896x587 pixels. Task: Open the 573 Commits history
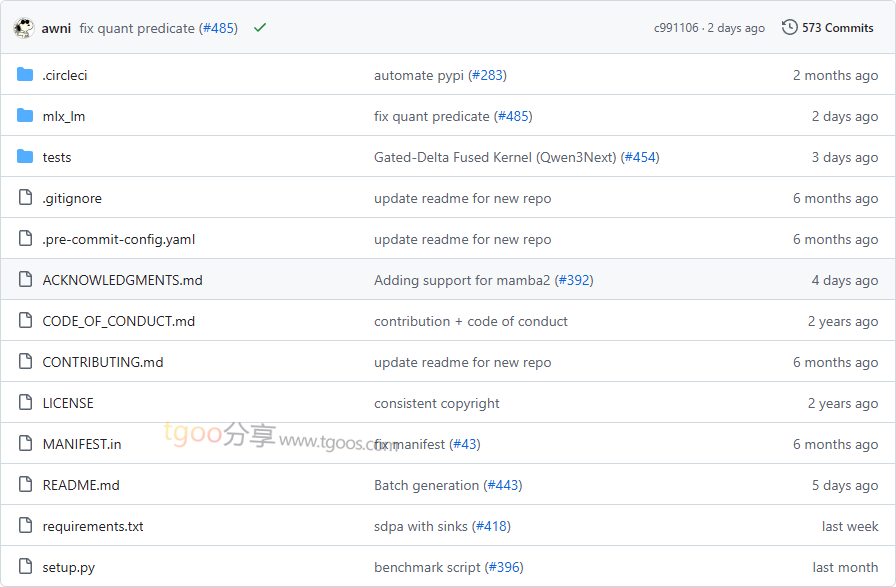pyautogui.click(x=828, y=28)
